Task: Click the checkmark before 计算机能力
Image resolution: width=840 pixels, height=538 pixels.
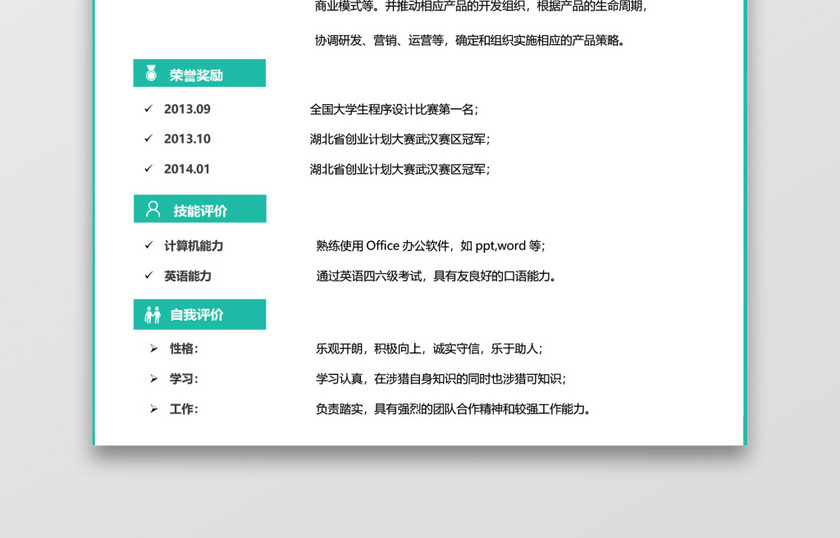Action: 148,245
